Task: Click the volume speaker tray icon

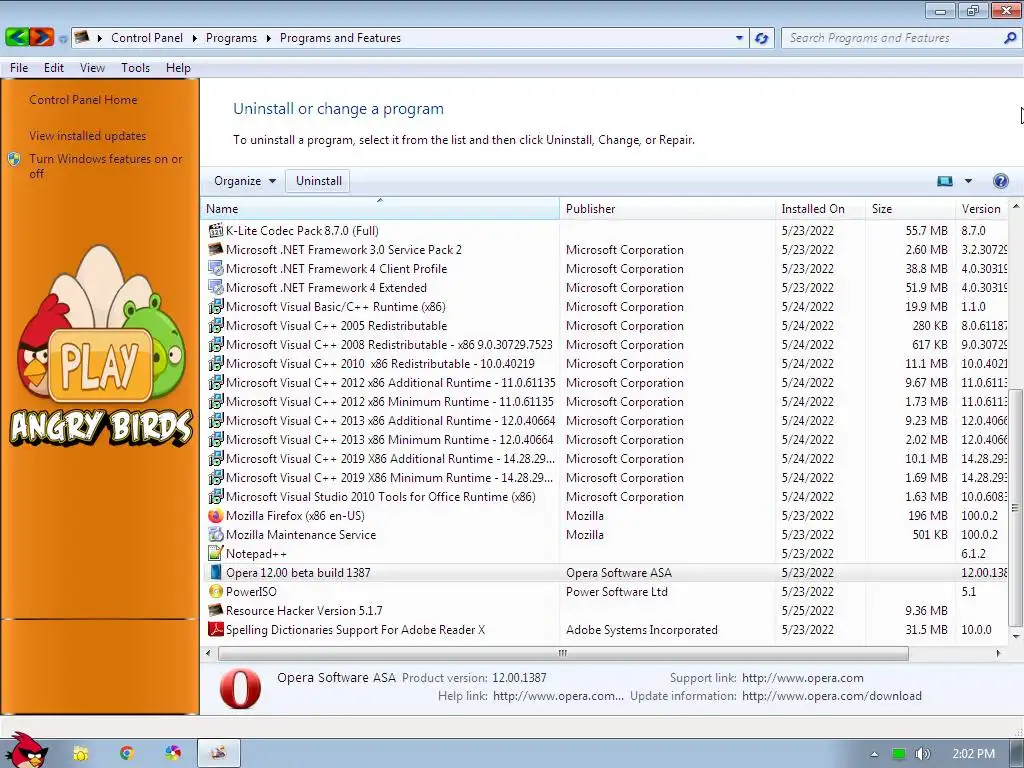Action: pyautogui.click(x=922, y=754)
